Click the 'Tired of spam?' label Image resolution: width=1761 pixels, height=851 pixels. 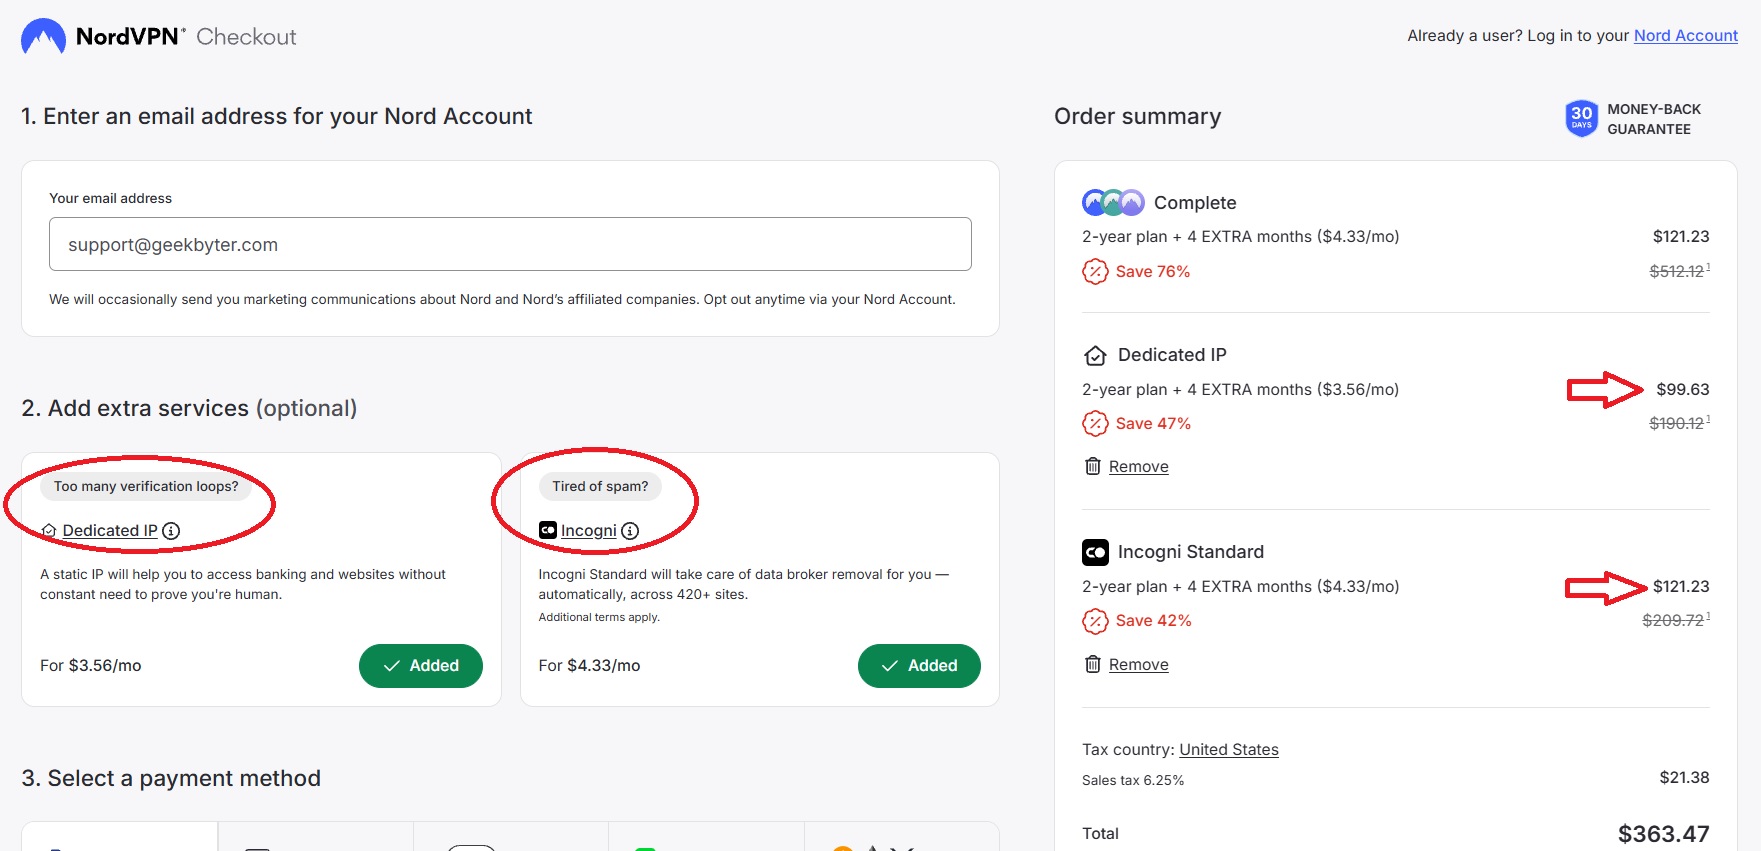point(600,487)
